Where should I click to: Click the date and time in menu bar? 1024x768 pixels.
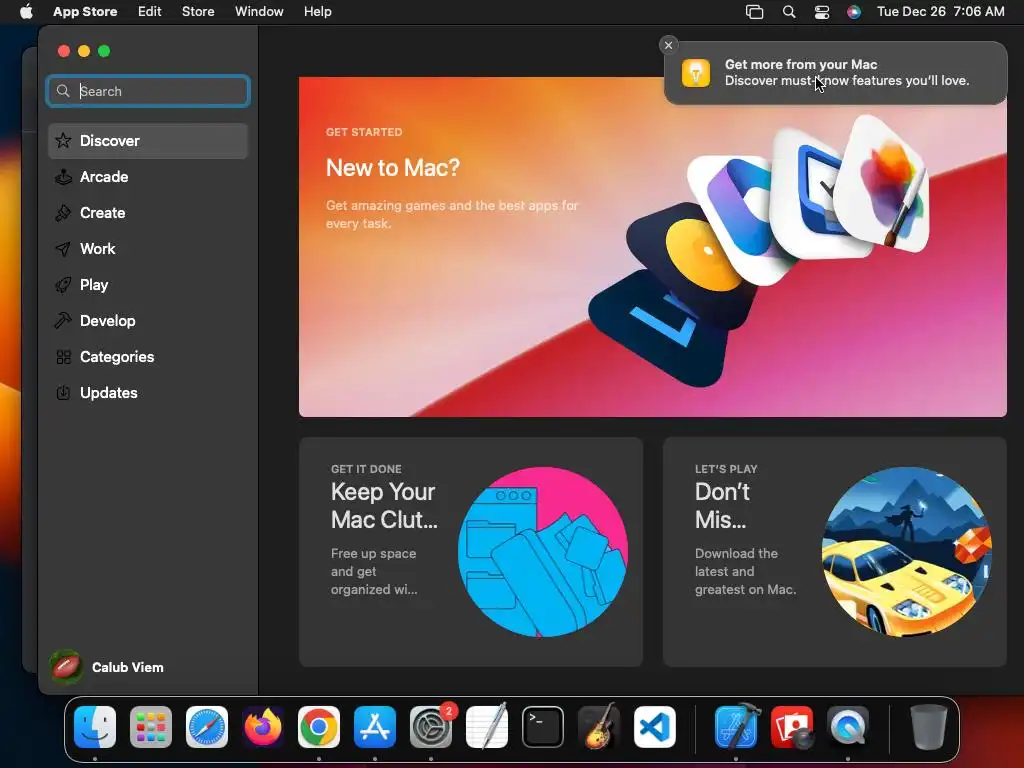[x=940, y=12]
